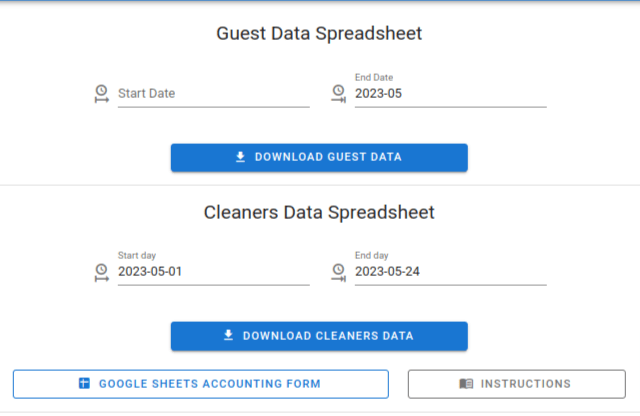The width and height of the screenshot is (640, 416).
Task: Click the Guest Data Spreadsheet heading
Action: click(x=319, y=34)
